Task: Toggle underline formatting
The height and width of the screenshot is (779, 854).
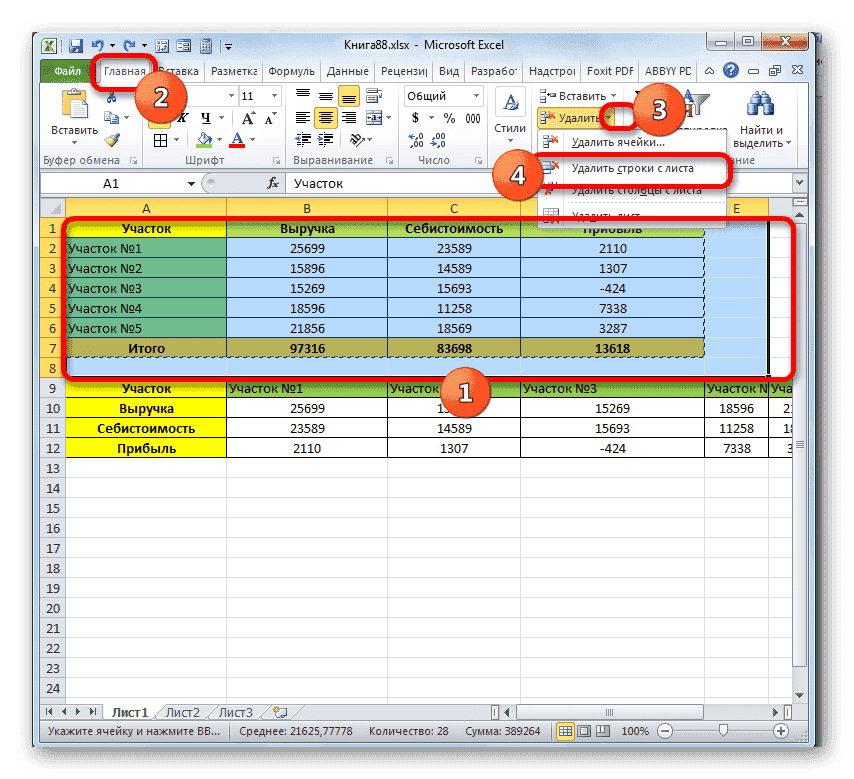Action: [x=205, y=117]
